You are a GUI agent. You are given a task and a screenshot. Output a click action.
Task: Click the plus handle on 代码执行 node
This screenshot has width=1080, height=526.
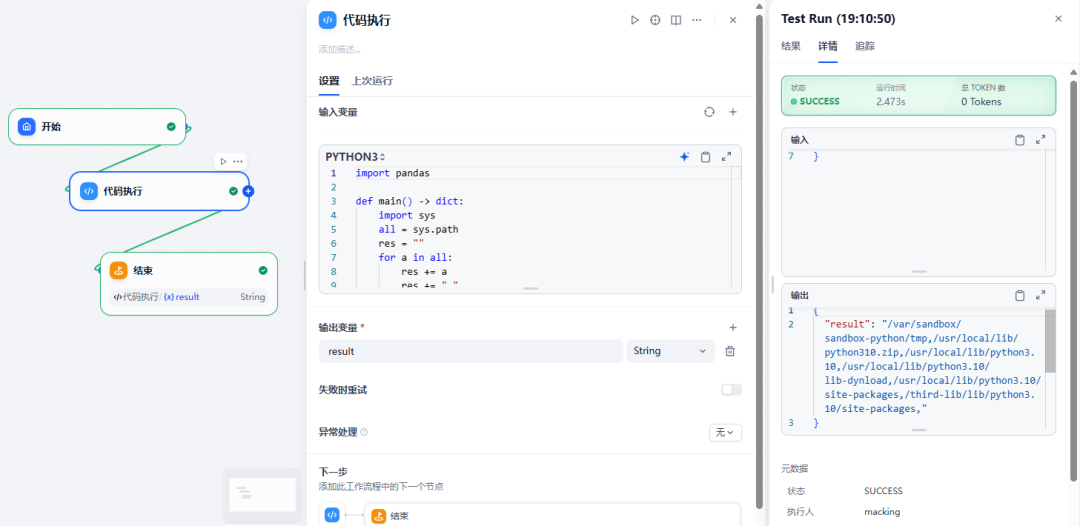249,191
